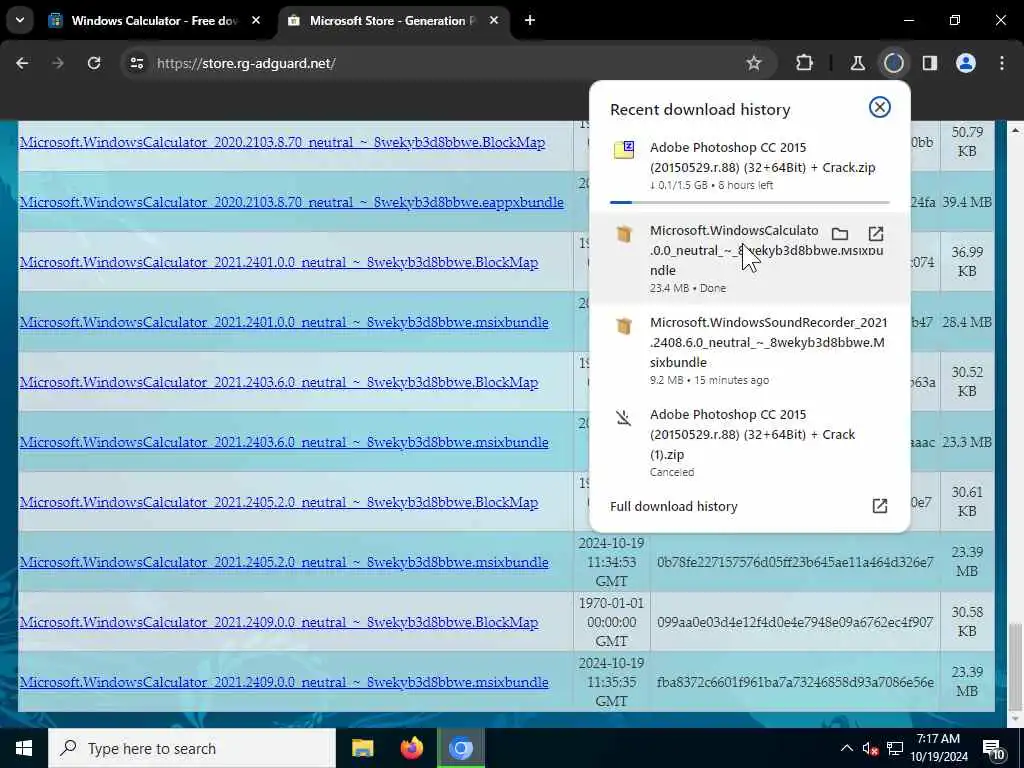Download WindowsCalculator 2021.2409.0.0 BlockMap link
The image size is (1024, 768).
click(279, 622)
